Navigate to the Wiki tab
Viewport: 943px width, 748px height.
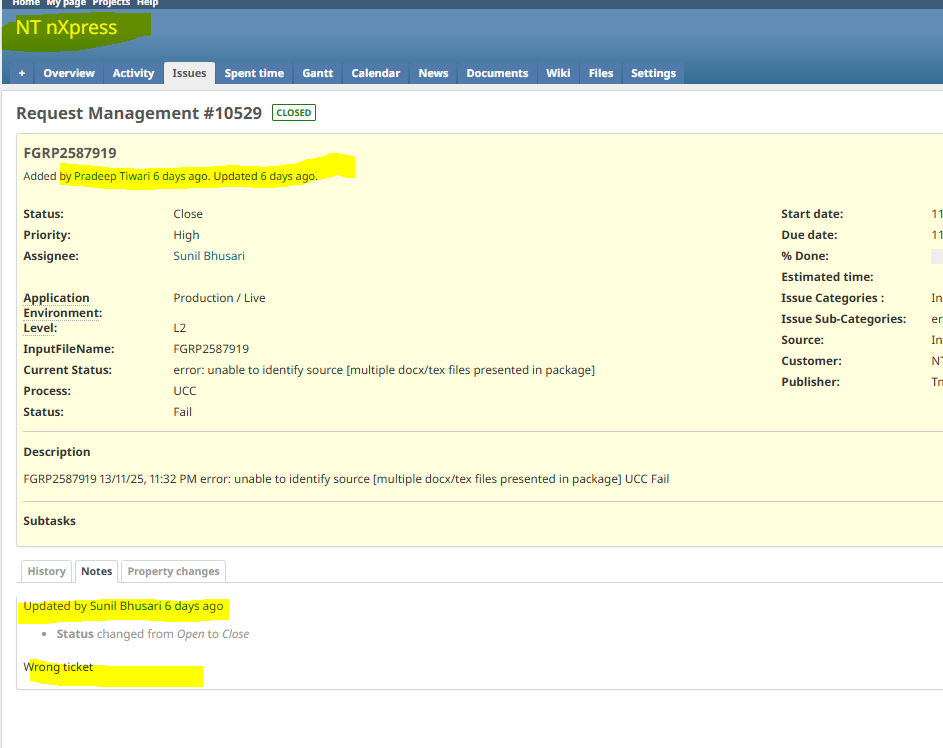(558, 73)
